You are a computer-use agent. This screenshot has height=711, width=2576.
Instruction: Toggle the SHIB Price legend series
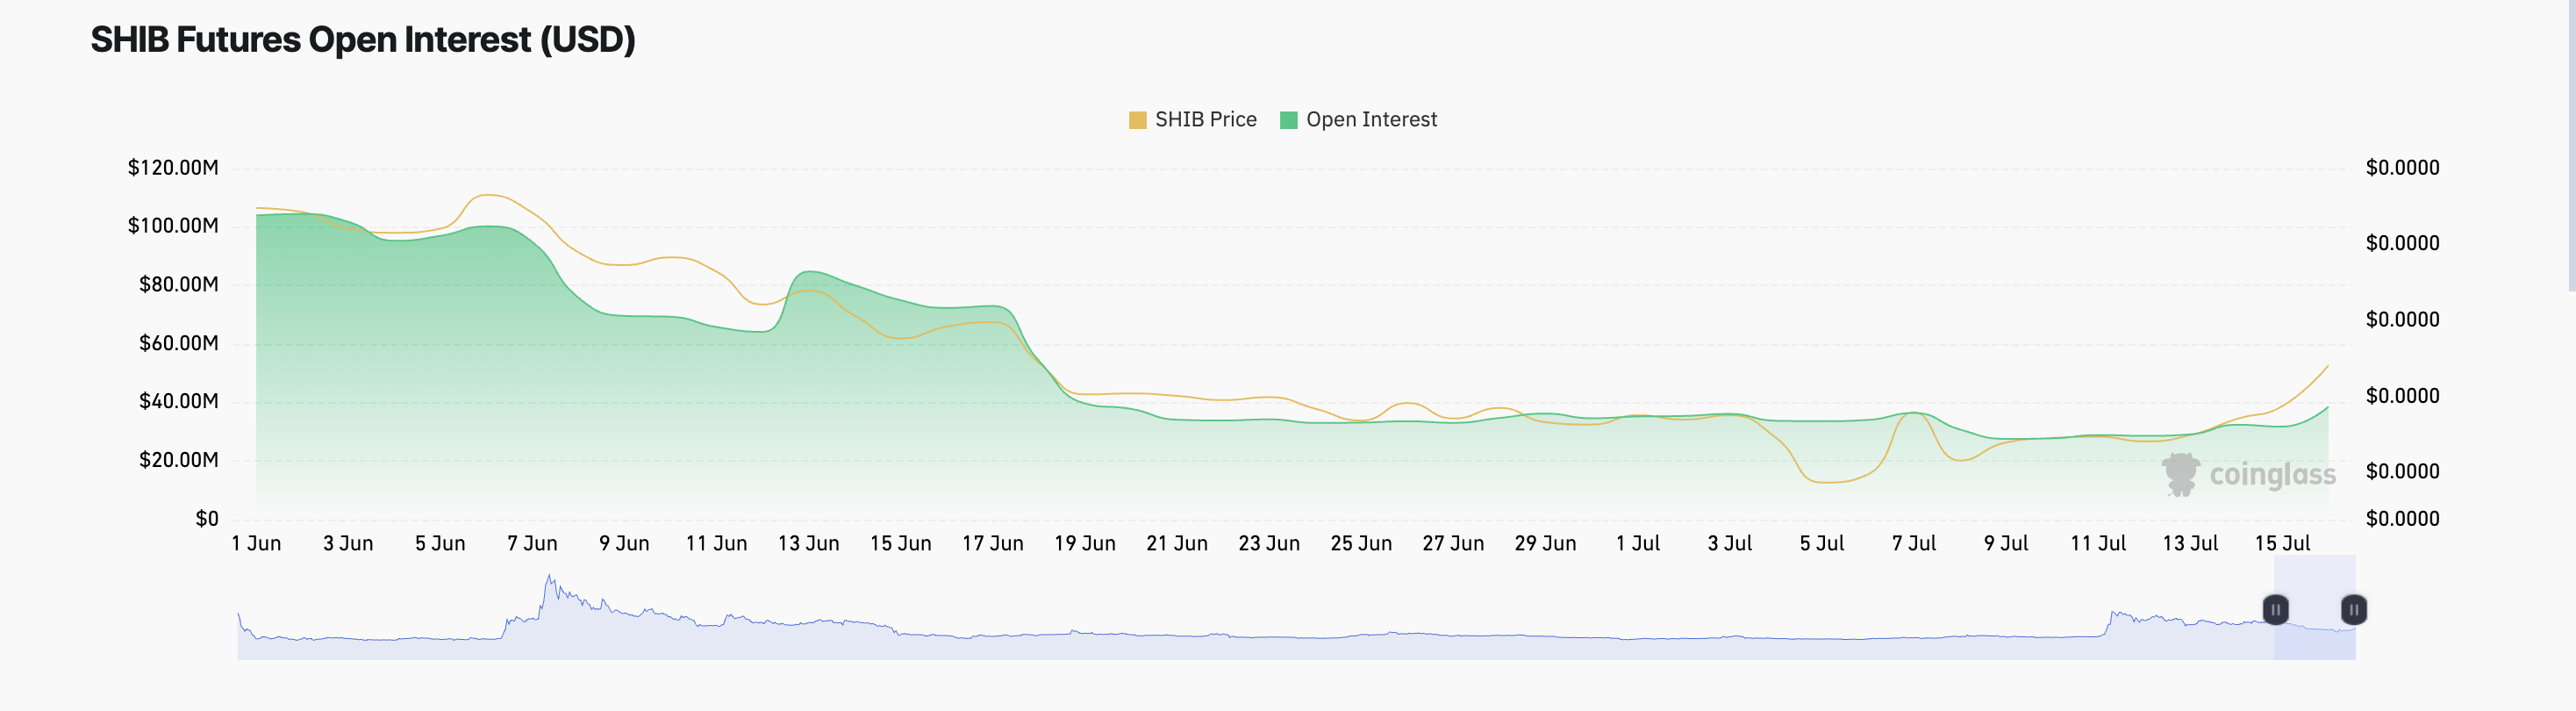click(1192, 120)
